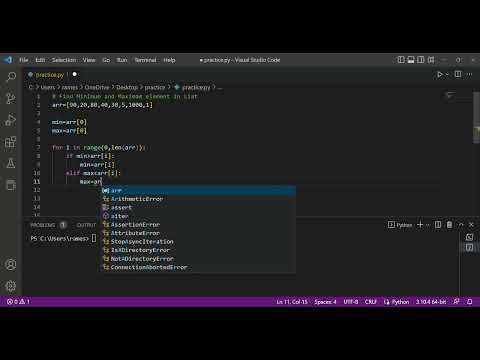This screenshot has width=480, height=360.
Task: Choose ConnectionAbortedError suggestion
Action: click(198, 267)
